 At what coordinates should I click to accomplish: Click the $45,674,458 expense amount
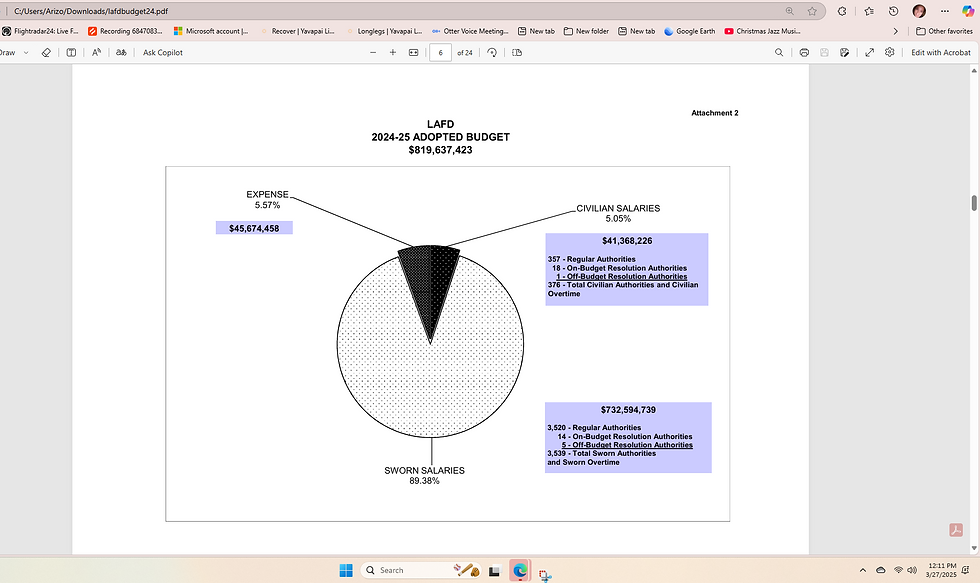point(254,228)
